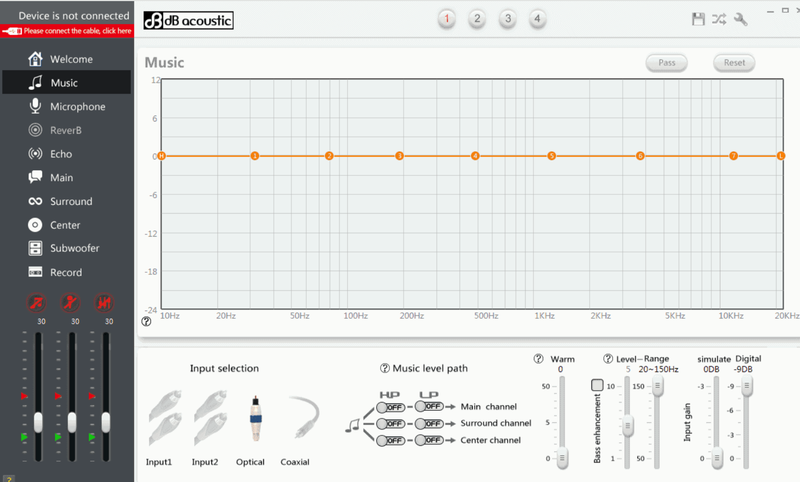The image size is (800, 482).
Task: Select EQ node 5 on the curve
Action: coord(552,156)
